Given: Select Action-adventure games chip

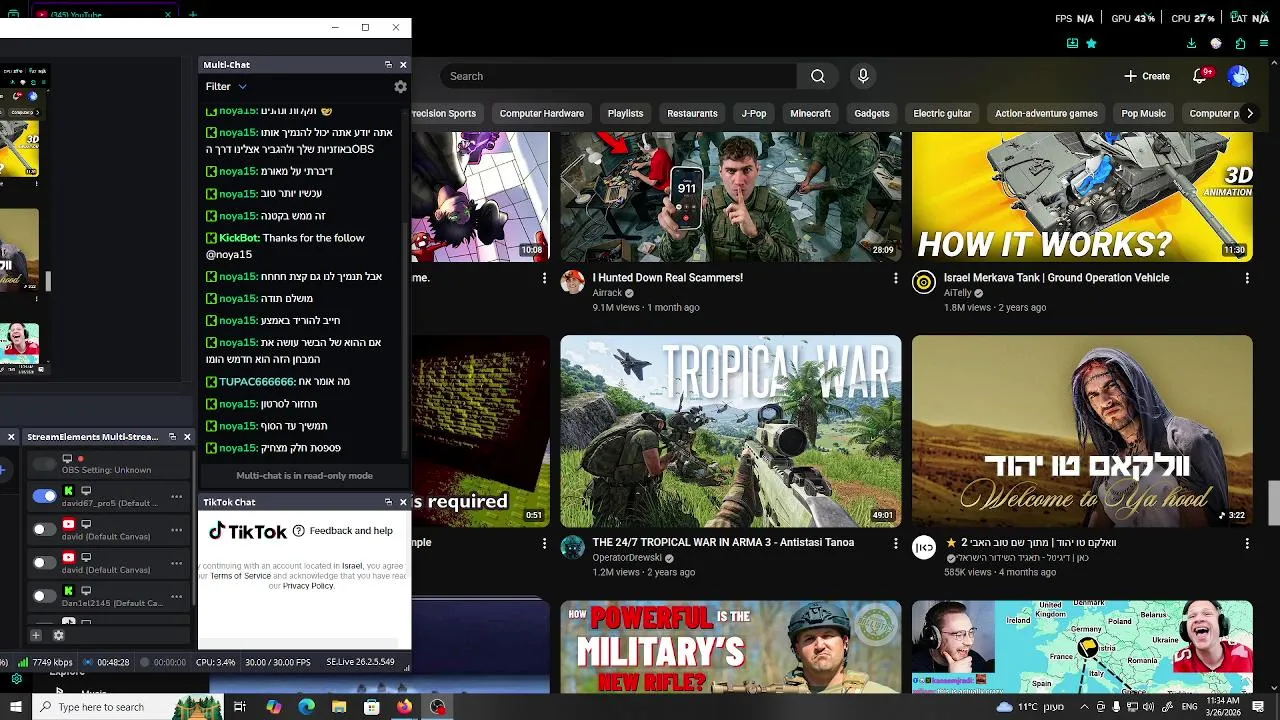Looking at the screenshot, I should coord(1046,113).
